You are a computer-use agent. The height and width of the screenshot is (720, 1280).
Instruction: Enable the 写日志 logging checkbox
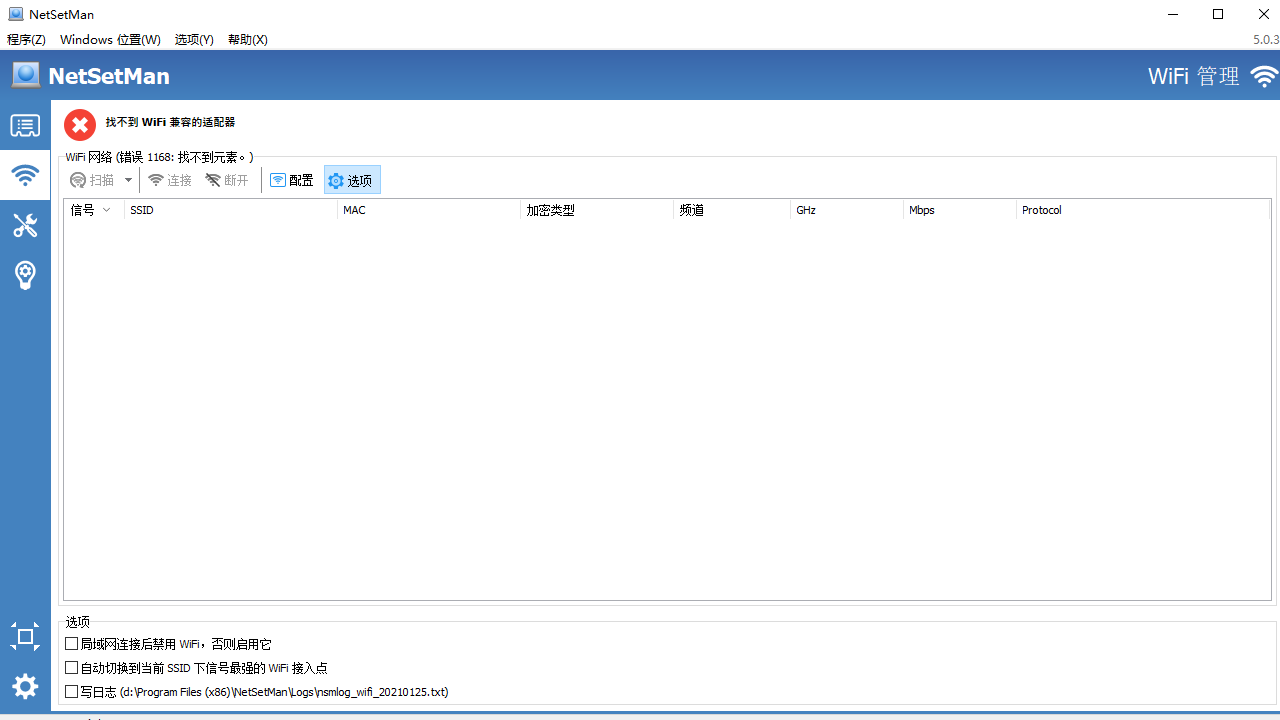tap(71, 691)
